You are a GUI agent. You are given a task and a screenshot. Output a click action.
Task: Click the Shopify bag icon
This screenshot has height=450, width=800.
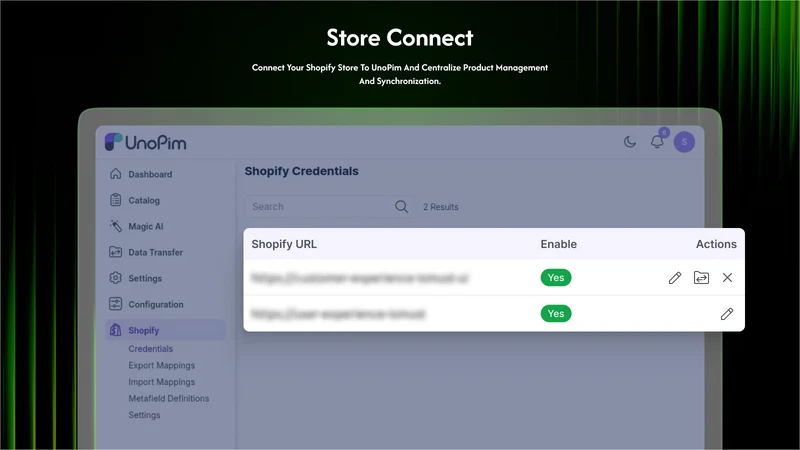[116, 330]
